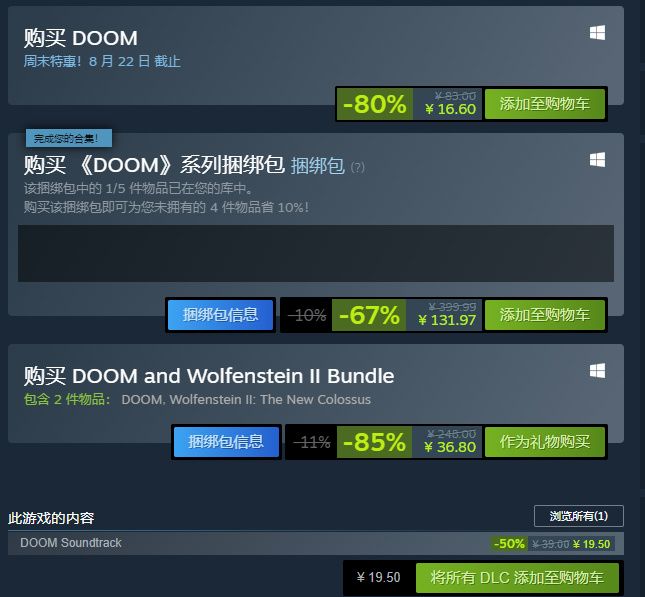The width and height of the screenshot is (645, 597).
Task: Click 浏览所有(1) button
Action: pyautogui.click(x=579, y=516)
